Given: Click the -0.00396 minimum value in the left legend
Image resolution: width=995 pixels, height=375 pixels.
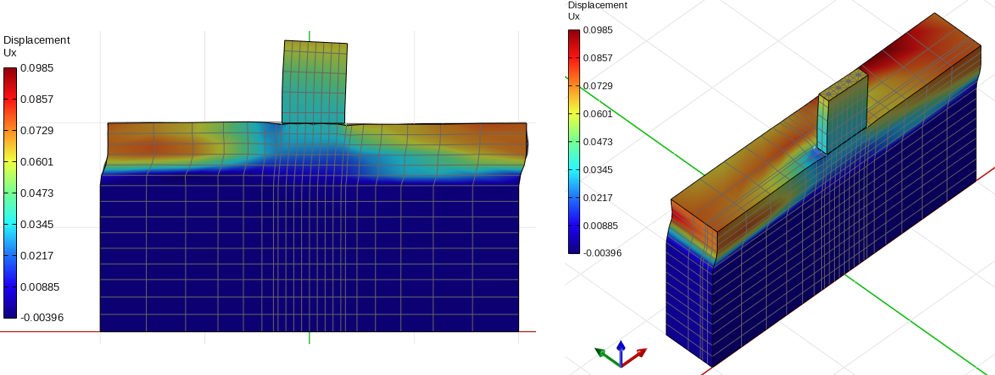Looking at the screenshot, I should tap(42, 317).
